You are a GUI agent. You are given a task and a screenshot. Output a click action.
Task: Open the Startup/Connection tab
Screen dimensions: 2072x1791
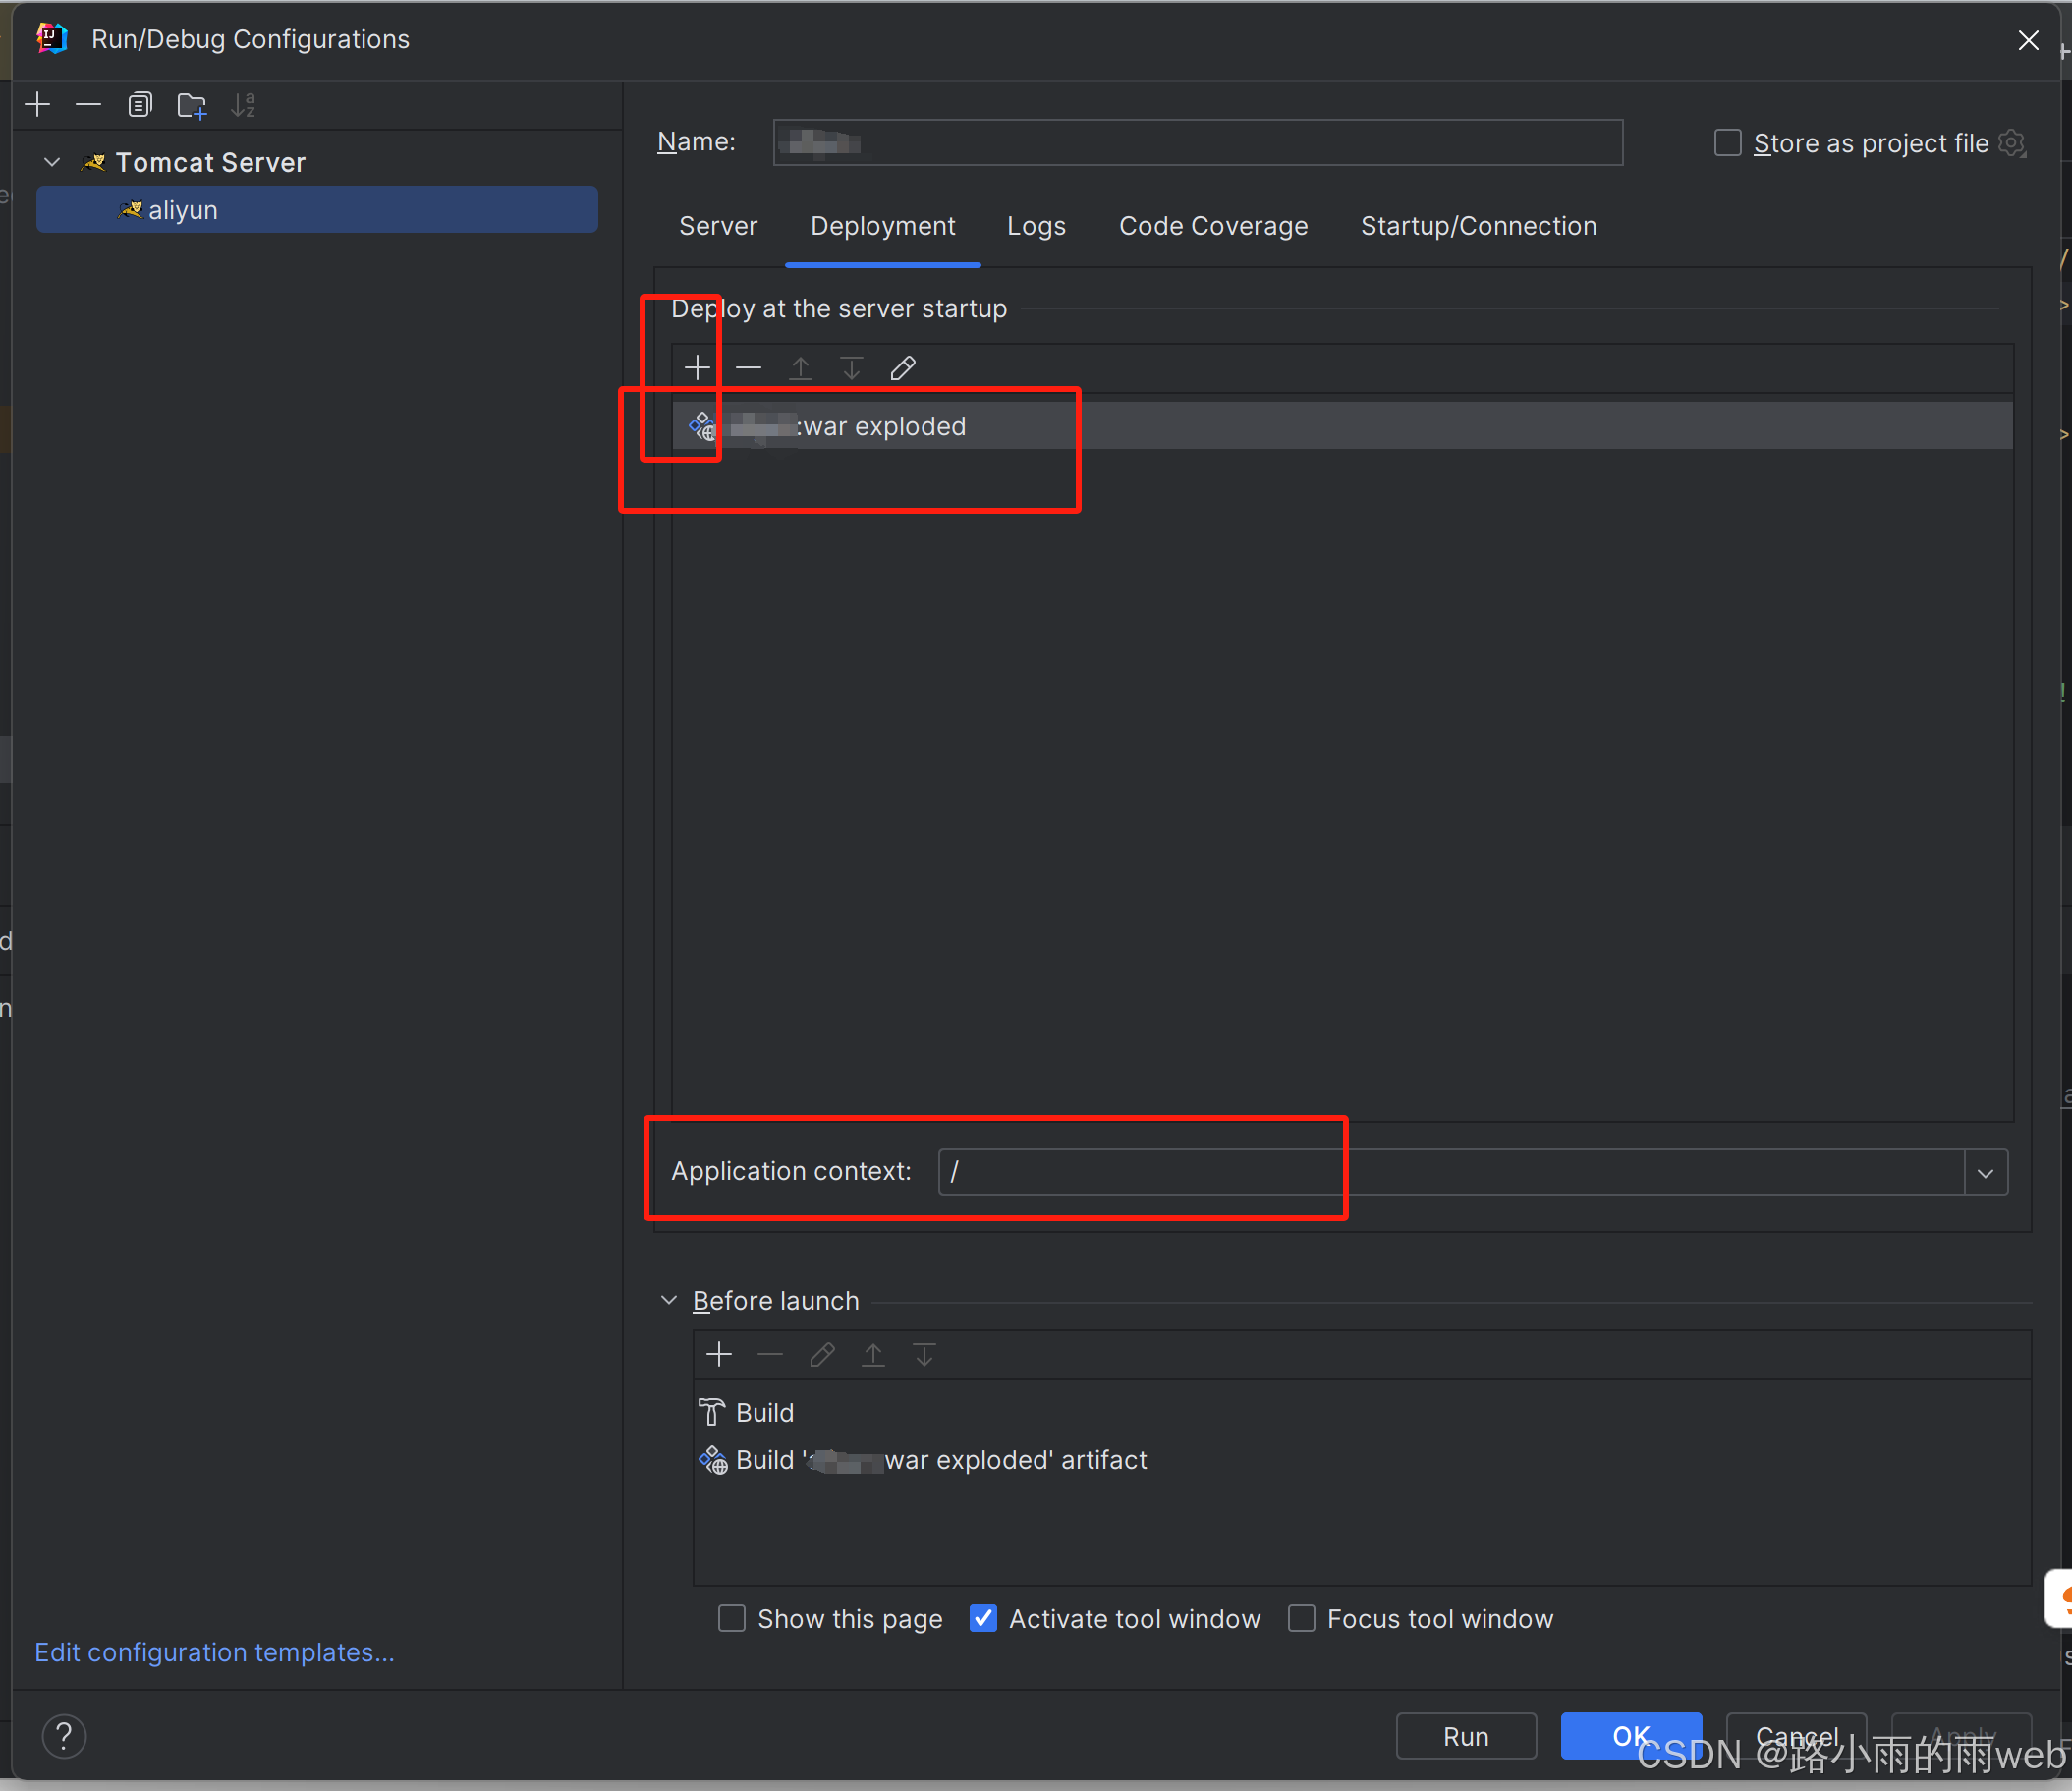click(1478, 227)
